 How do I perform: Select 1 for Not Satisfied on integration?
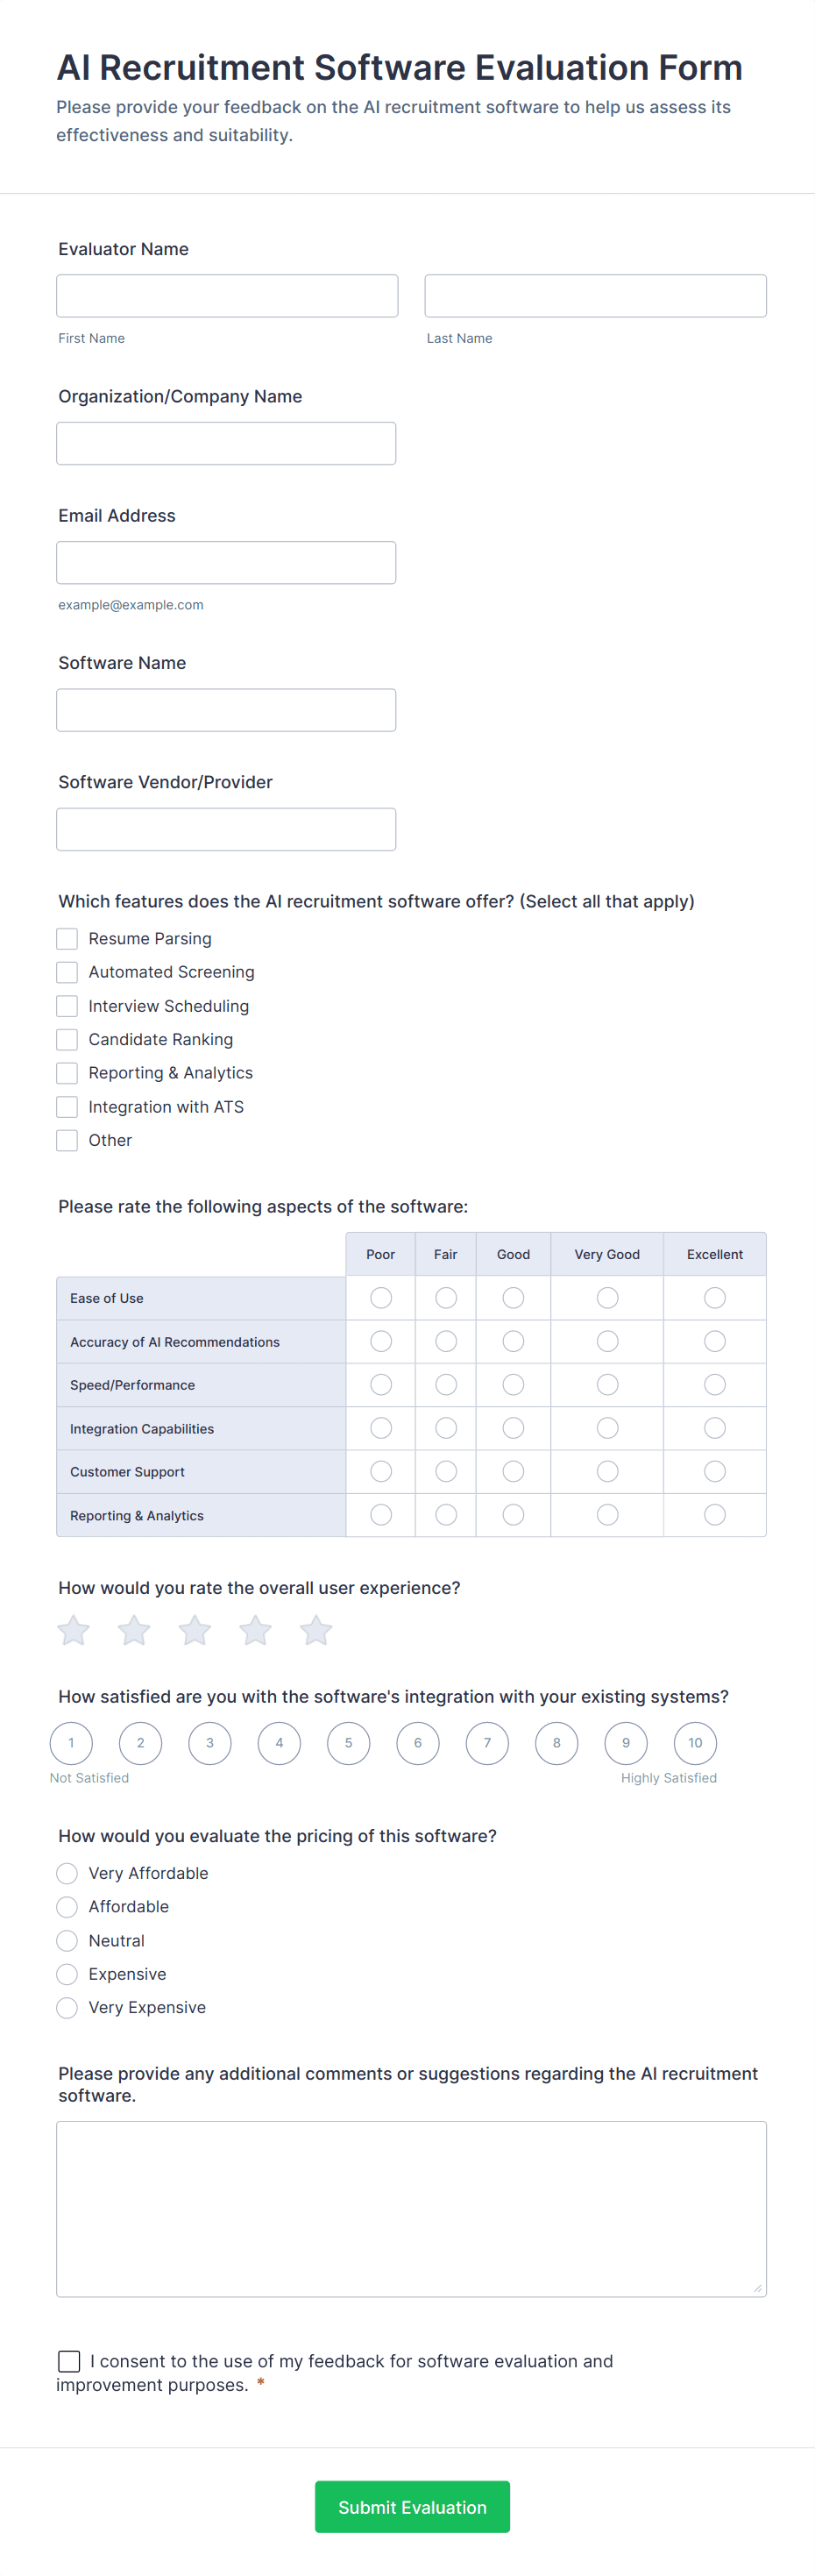71,1743
